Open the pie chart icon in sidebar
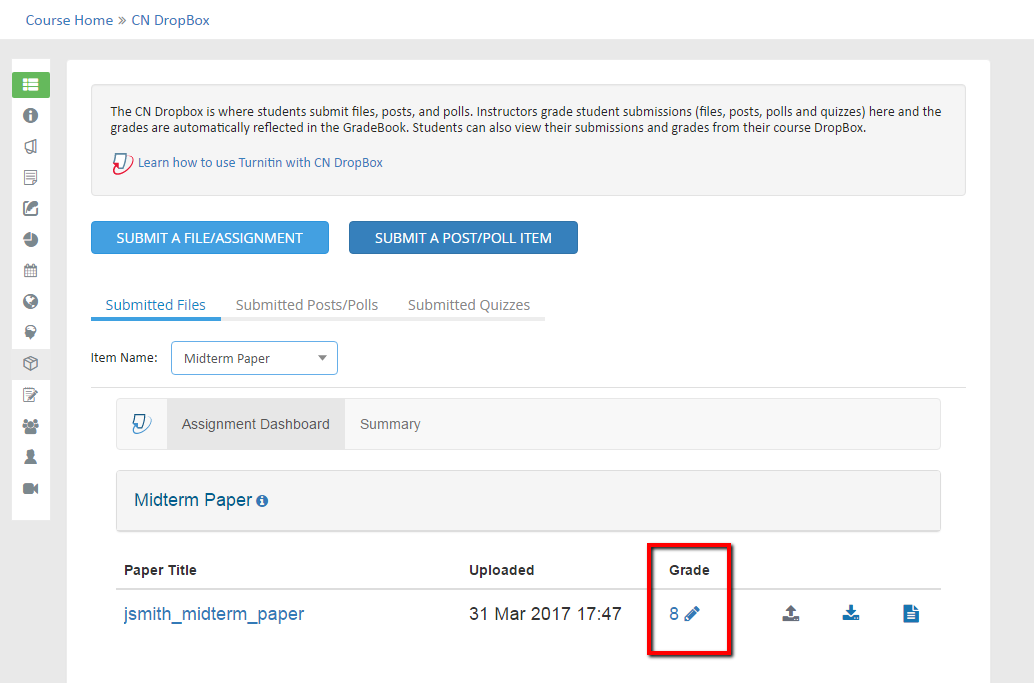This screenshot has width=1034, height=683. [30, 239]
